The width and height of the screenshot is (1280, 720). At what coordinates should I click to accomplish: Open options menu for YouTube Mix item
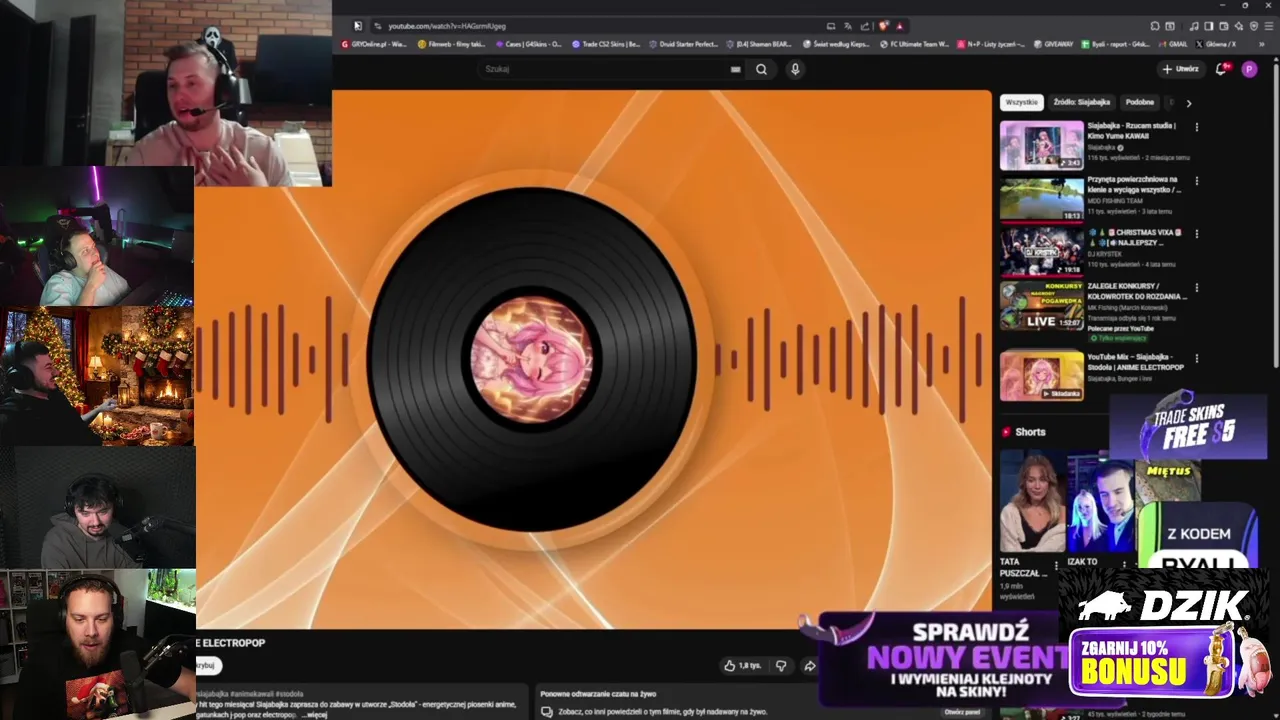[x=1196, y=358]
